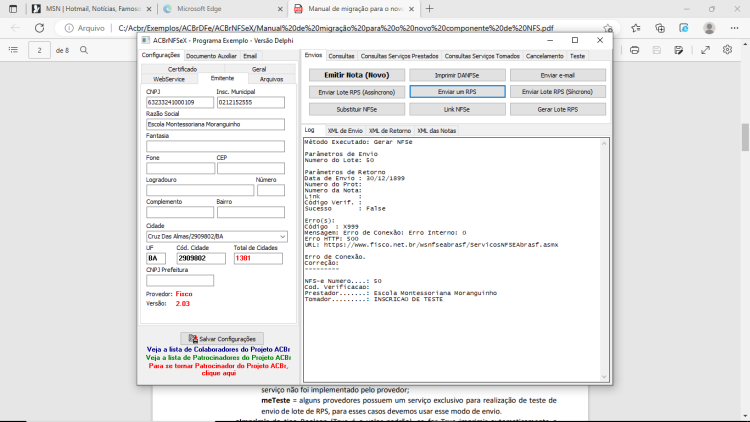Open the Edge collections icon
750x422 pixels.
pyautogui.click(x=660, y=28)
